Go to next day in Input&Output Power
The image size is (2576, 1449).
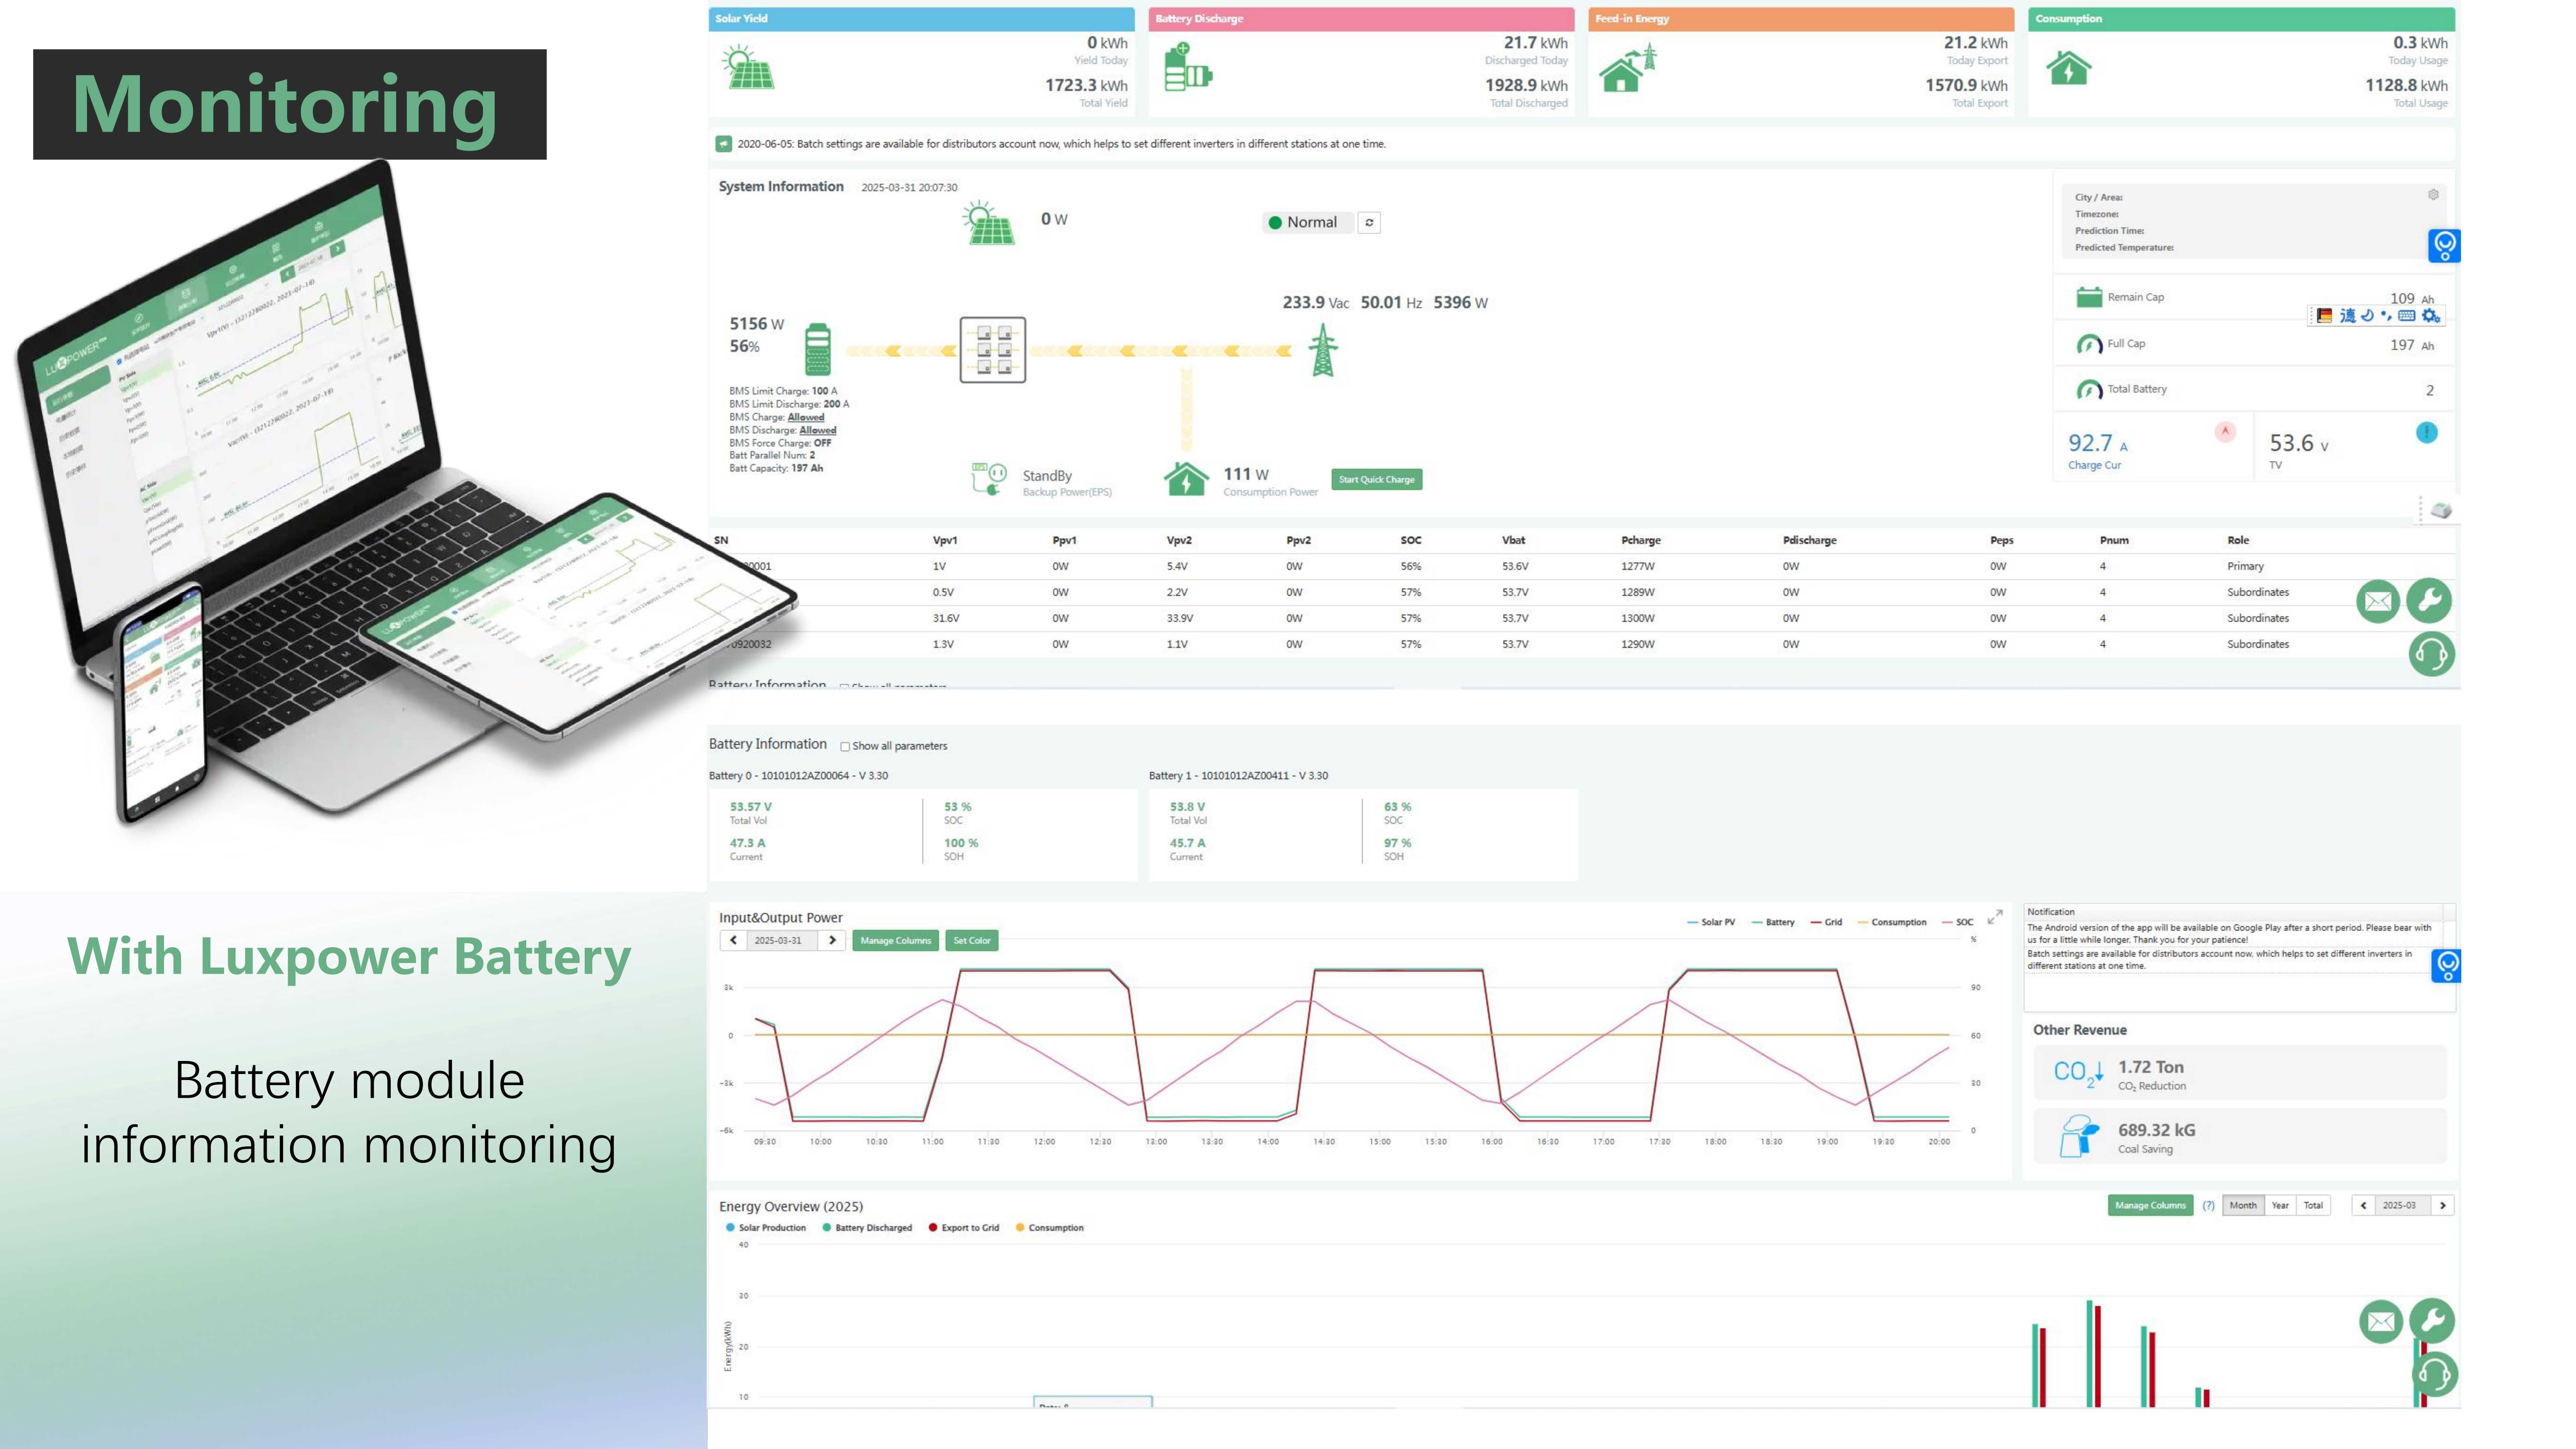pos(832,940)
